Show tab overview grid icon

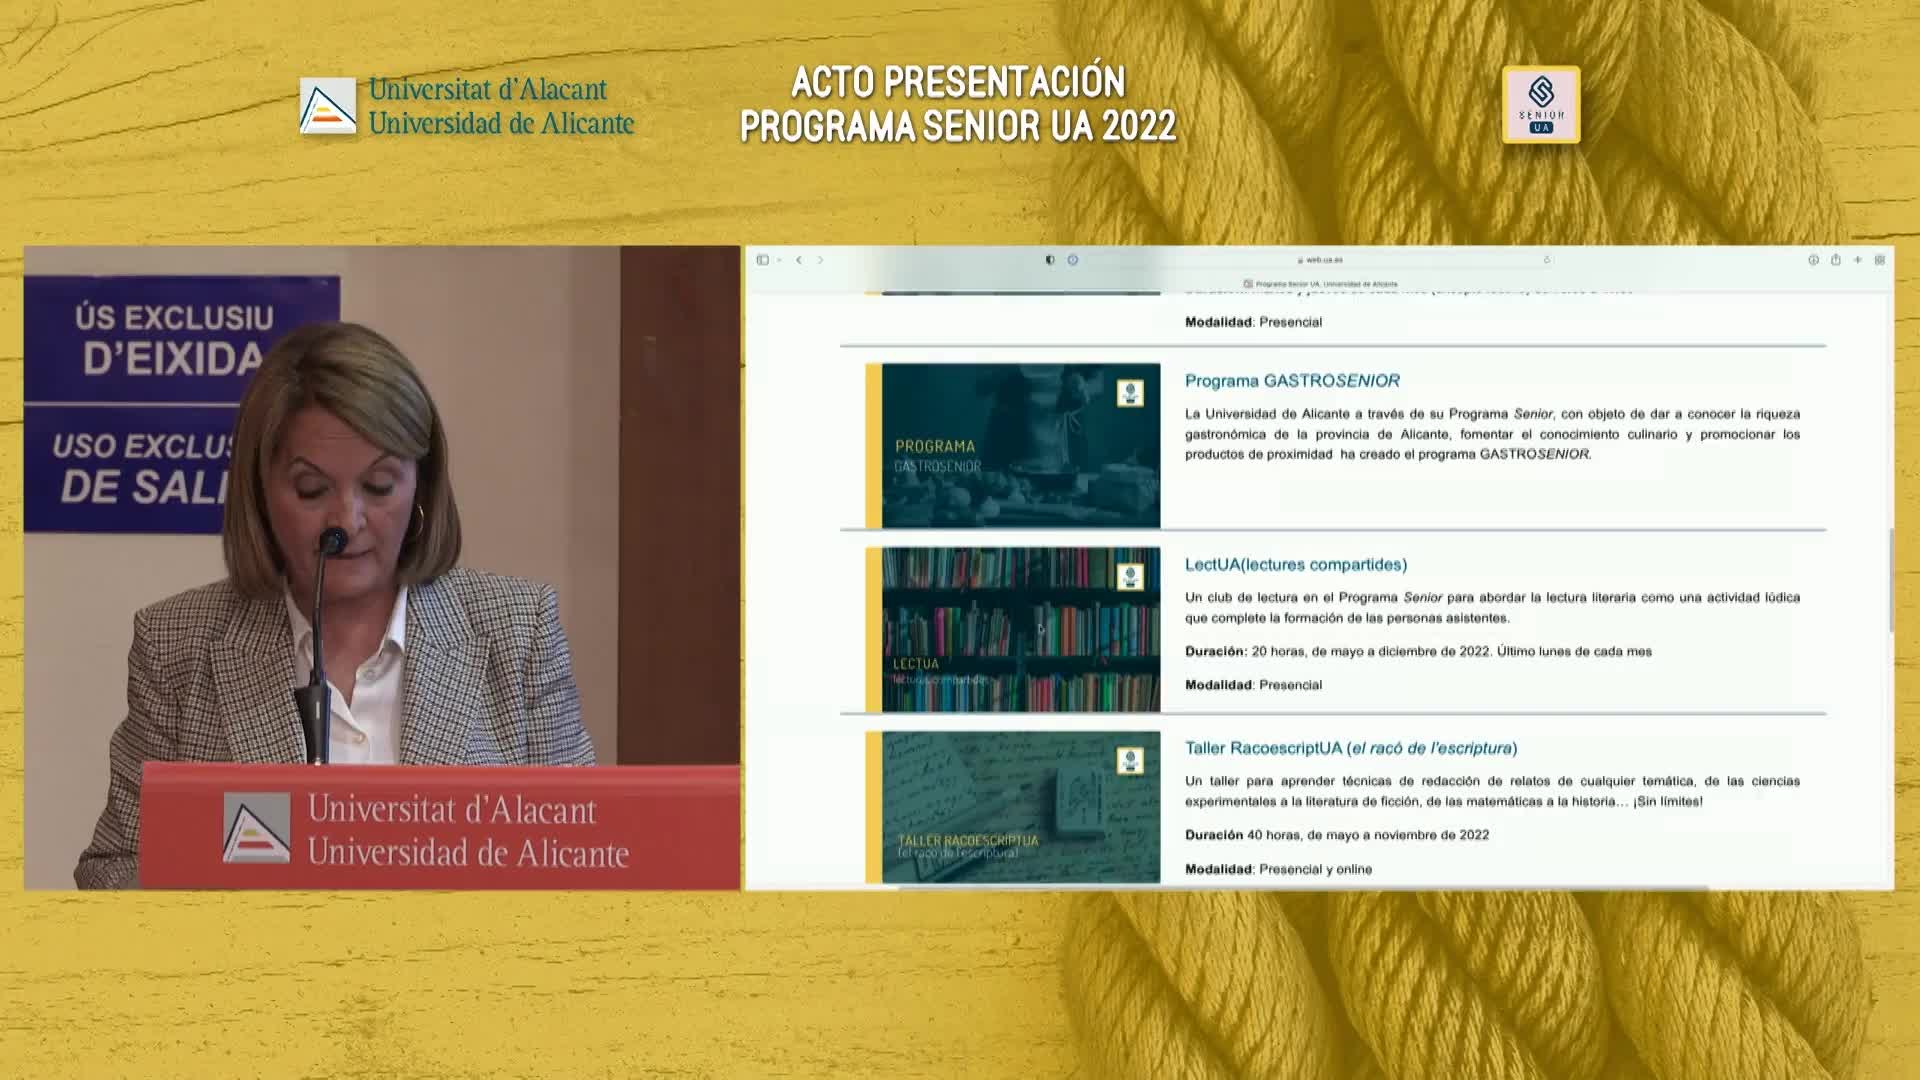pyautogui.click(x=1880, y=260)
